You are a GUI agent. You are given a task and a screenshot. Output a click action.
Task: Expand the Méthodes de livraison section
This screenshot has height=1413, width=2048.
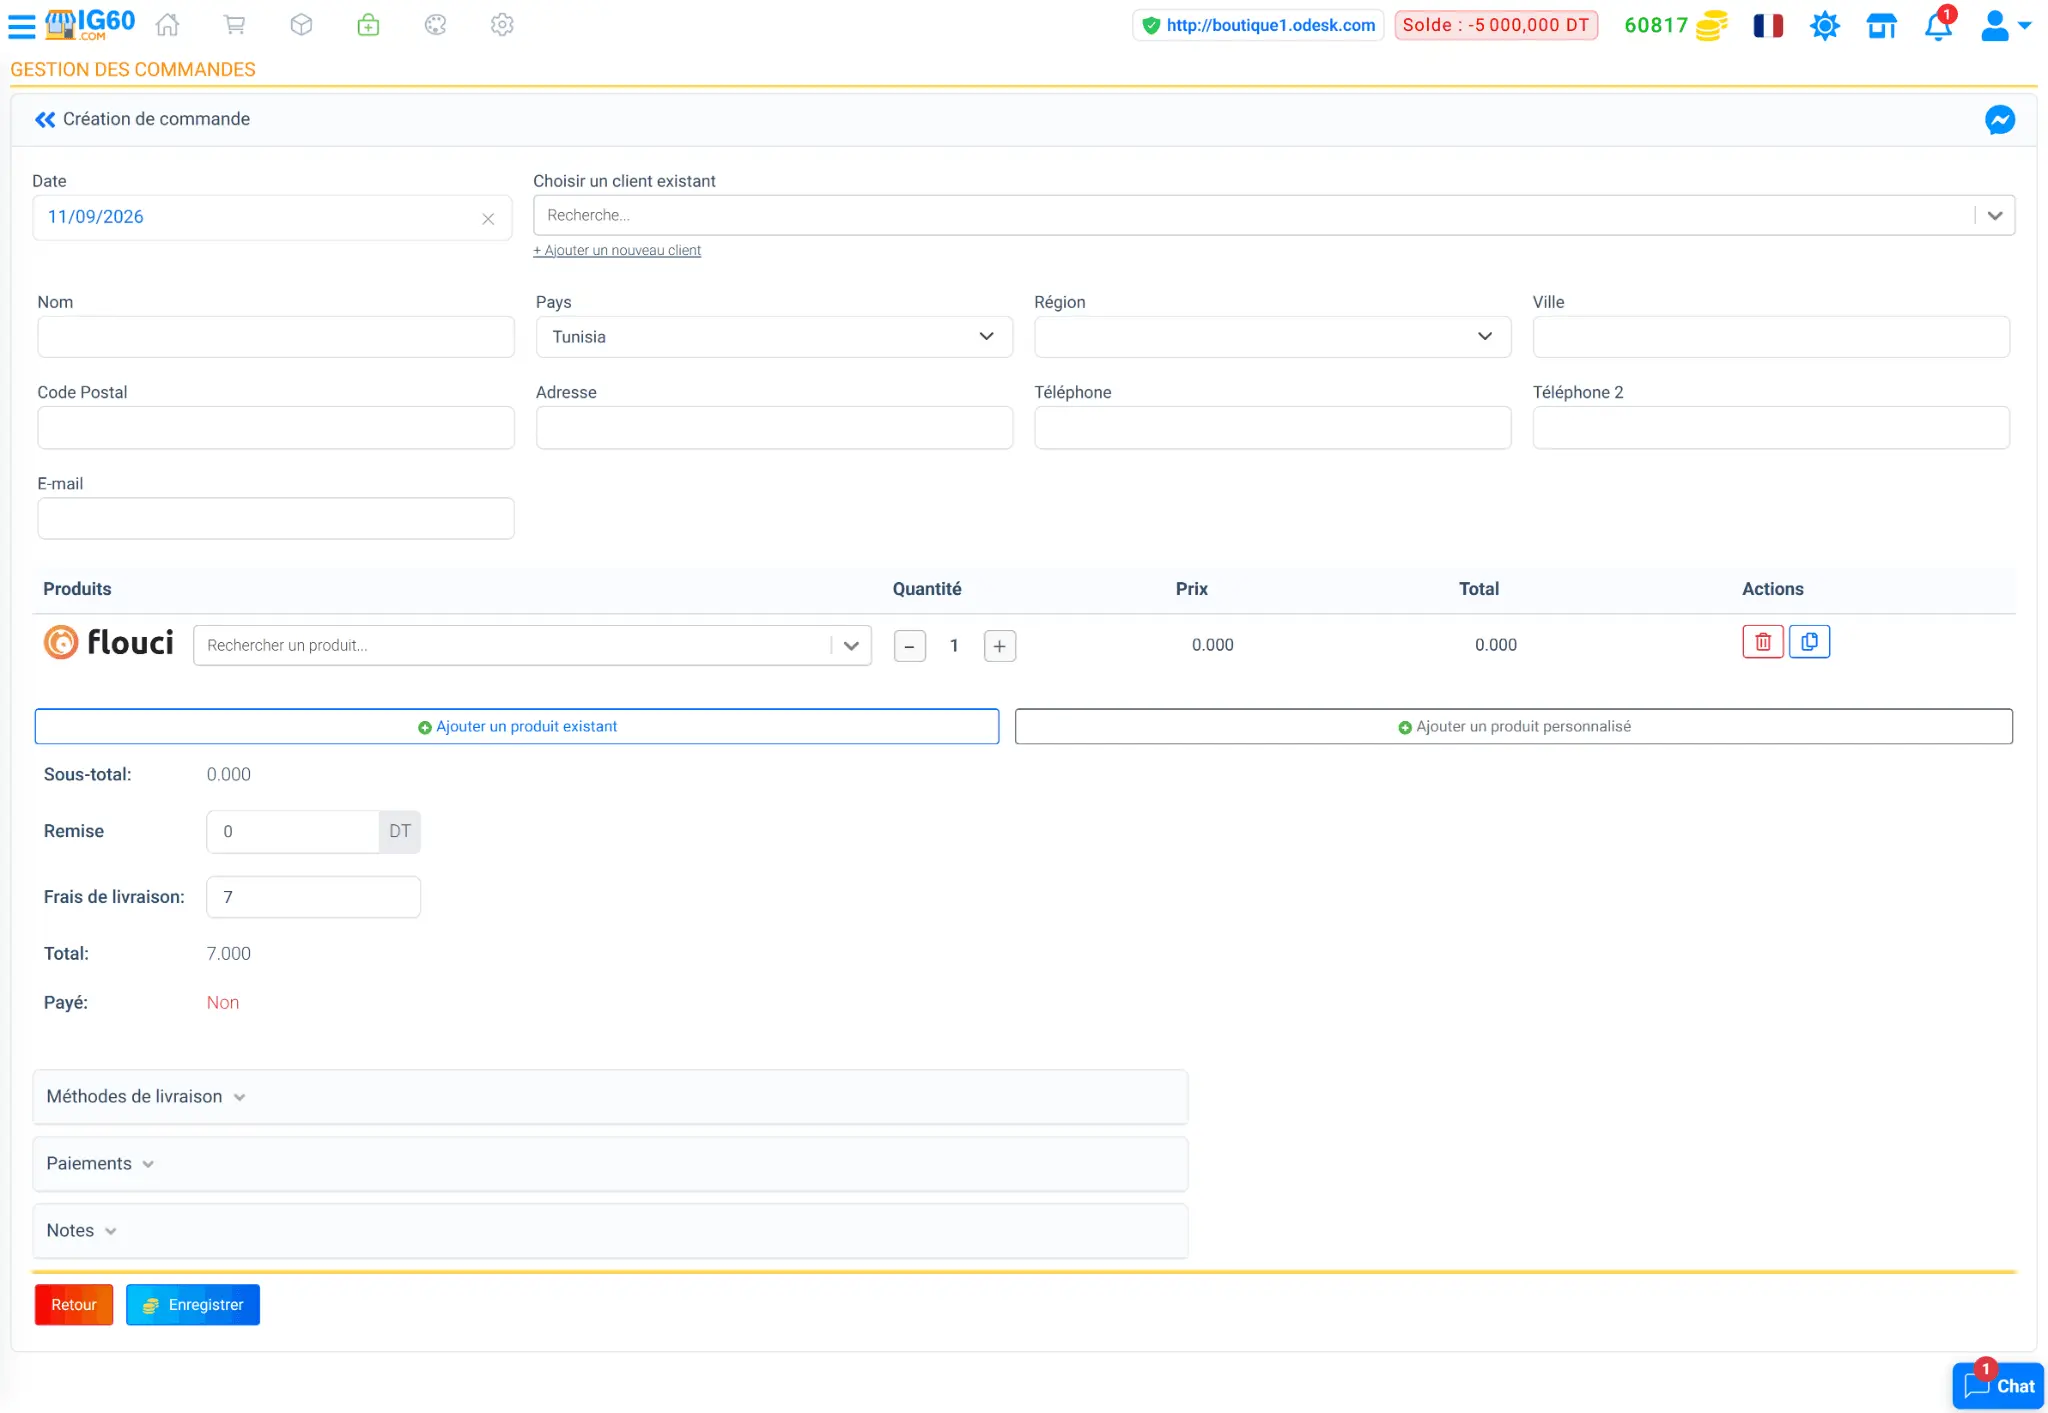(610, 1097)
